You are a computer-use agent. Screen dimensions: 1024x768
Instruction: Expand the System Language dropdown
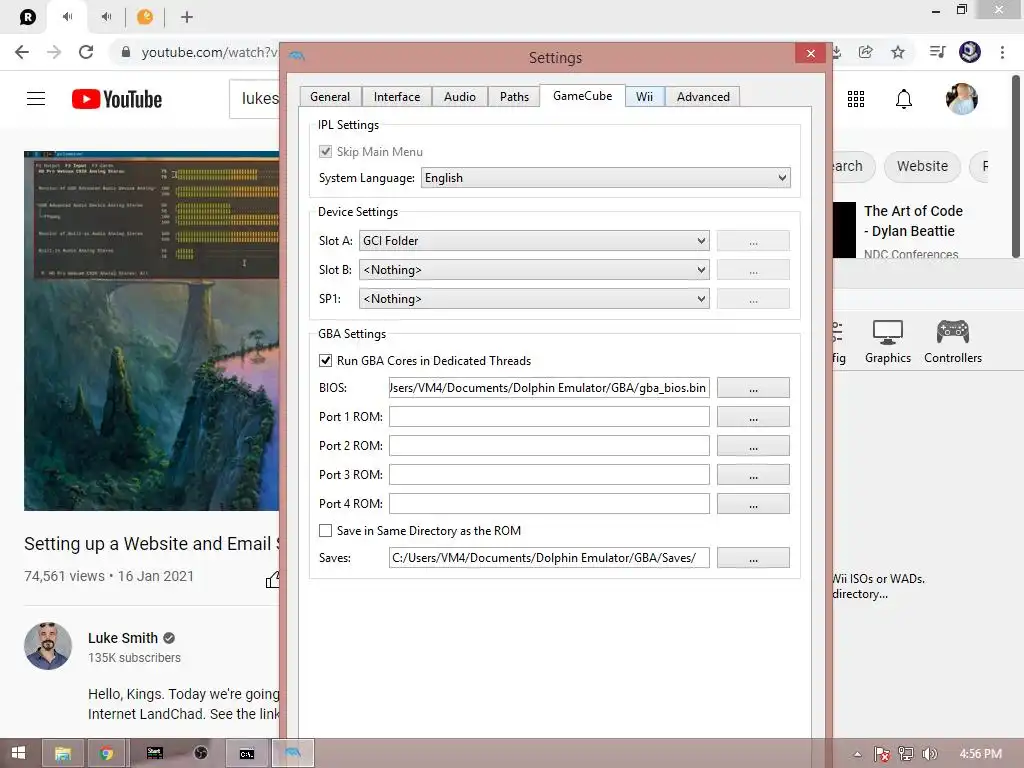pyautogui.click(x=605, y=178)
